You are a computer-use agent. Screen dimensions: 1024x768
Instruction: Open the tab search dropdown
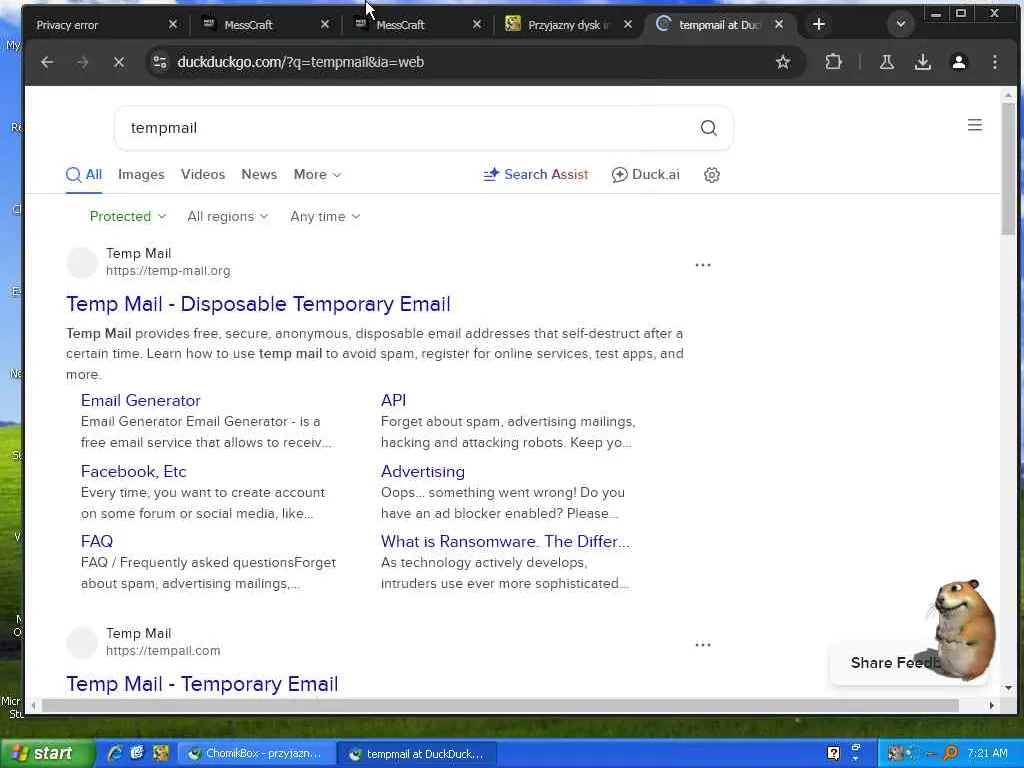click(x=901, y=25)
